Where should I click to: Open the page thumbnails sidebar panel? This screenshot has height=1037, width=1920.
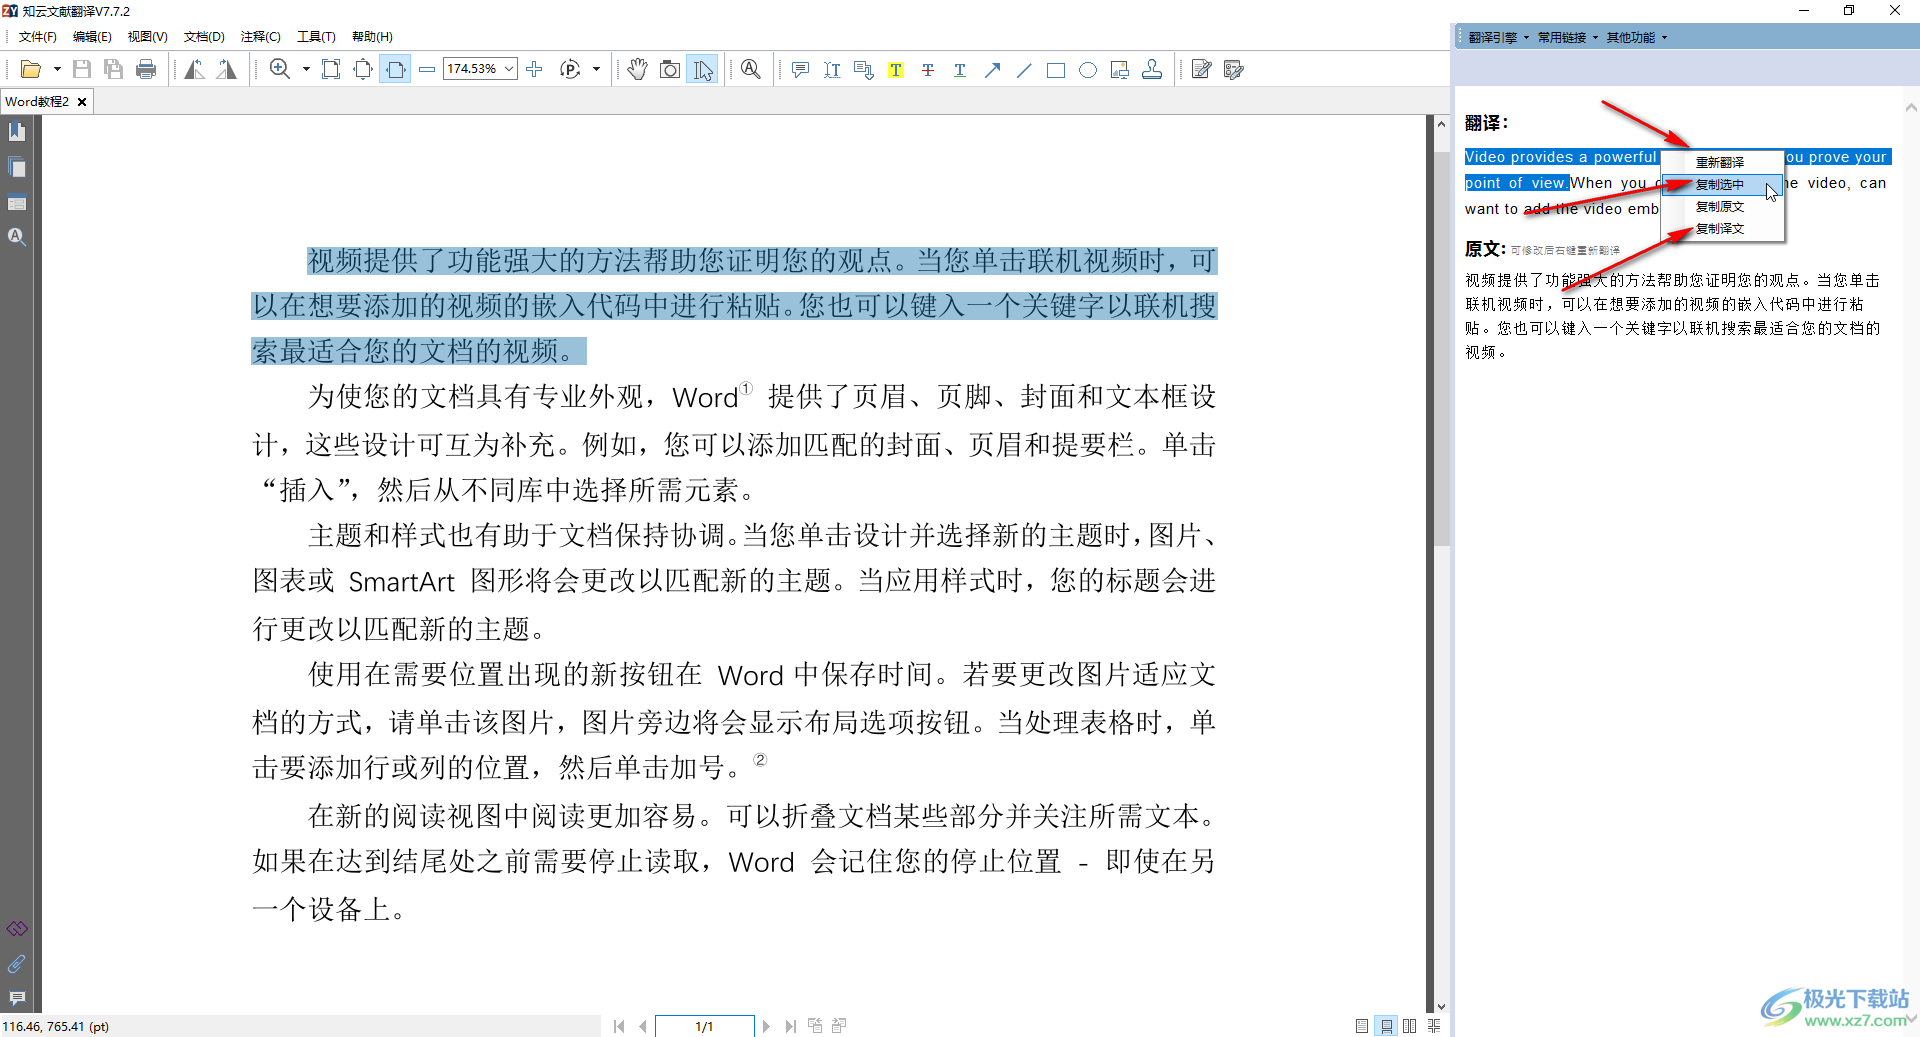[17, 168]
